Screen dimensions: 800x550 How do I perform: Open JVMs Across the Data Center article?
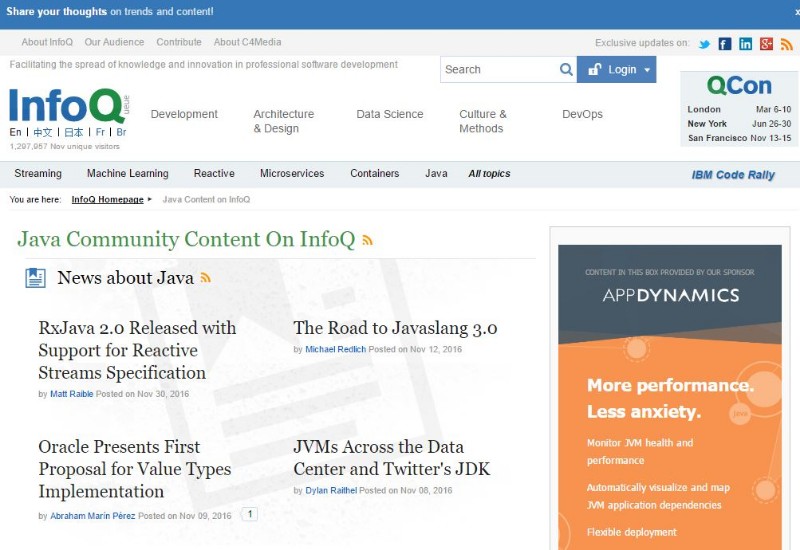click(392, 458)
